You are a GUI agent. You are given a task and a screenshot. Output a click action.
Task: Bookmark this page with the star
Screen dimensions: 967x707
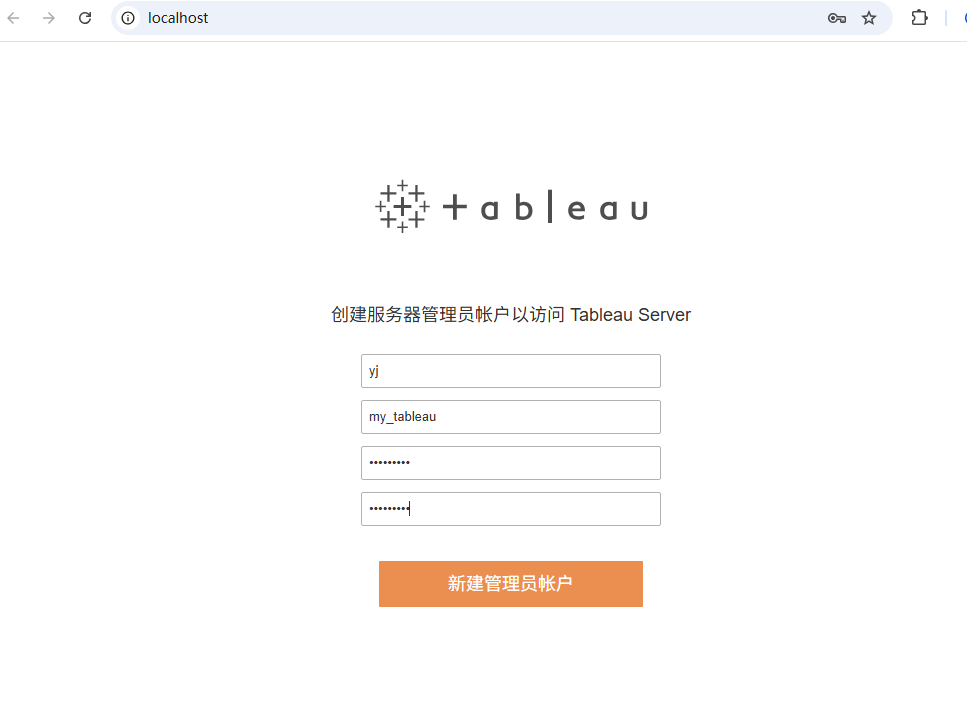[x=869, y=18]
